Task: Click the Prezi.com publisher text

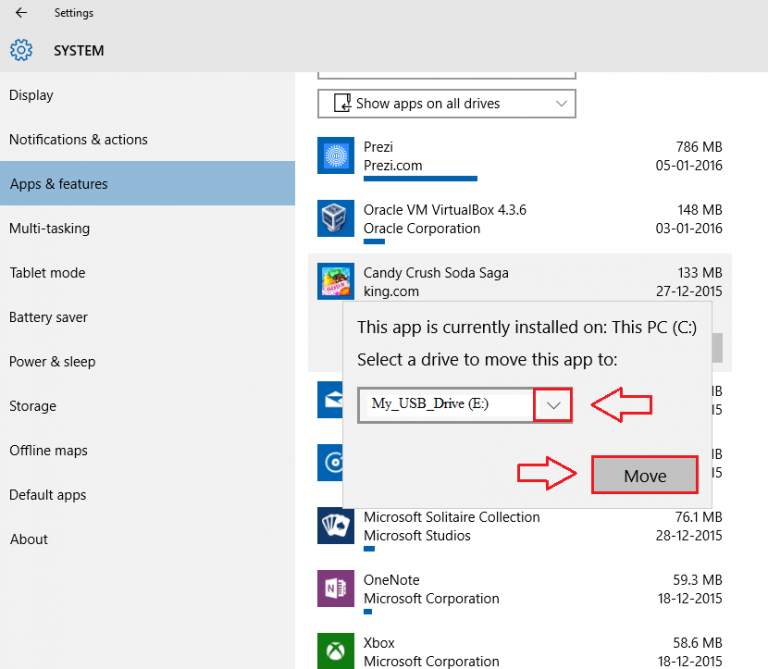Action: [x=393, y=166]
